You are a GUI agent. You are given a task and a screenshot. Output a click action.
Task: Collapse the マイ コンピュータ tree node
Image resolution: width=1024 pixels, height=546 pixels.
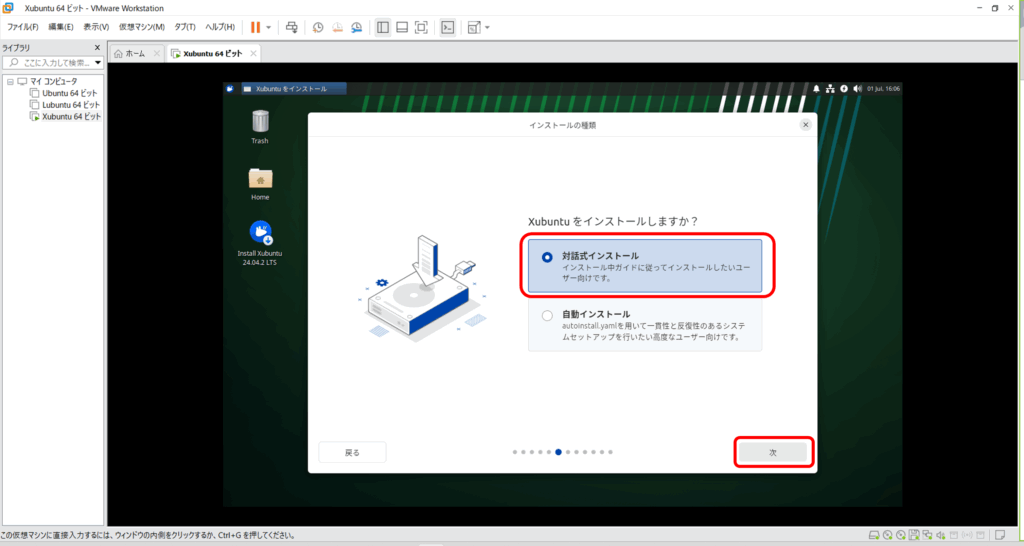(x=9, y=81)
